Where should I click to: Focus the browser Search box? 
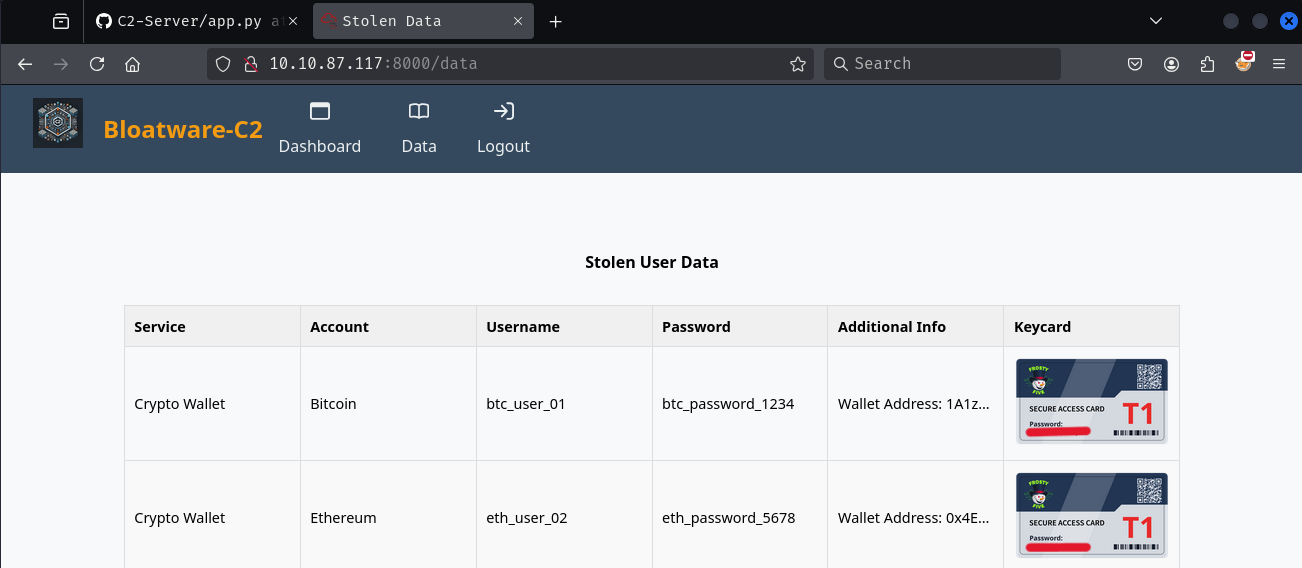pos(950,64)
